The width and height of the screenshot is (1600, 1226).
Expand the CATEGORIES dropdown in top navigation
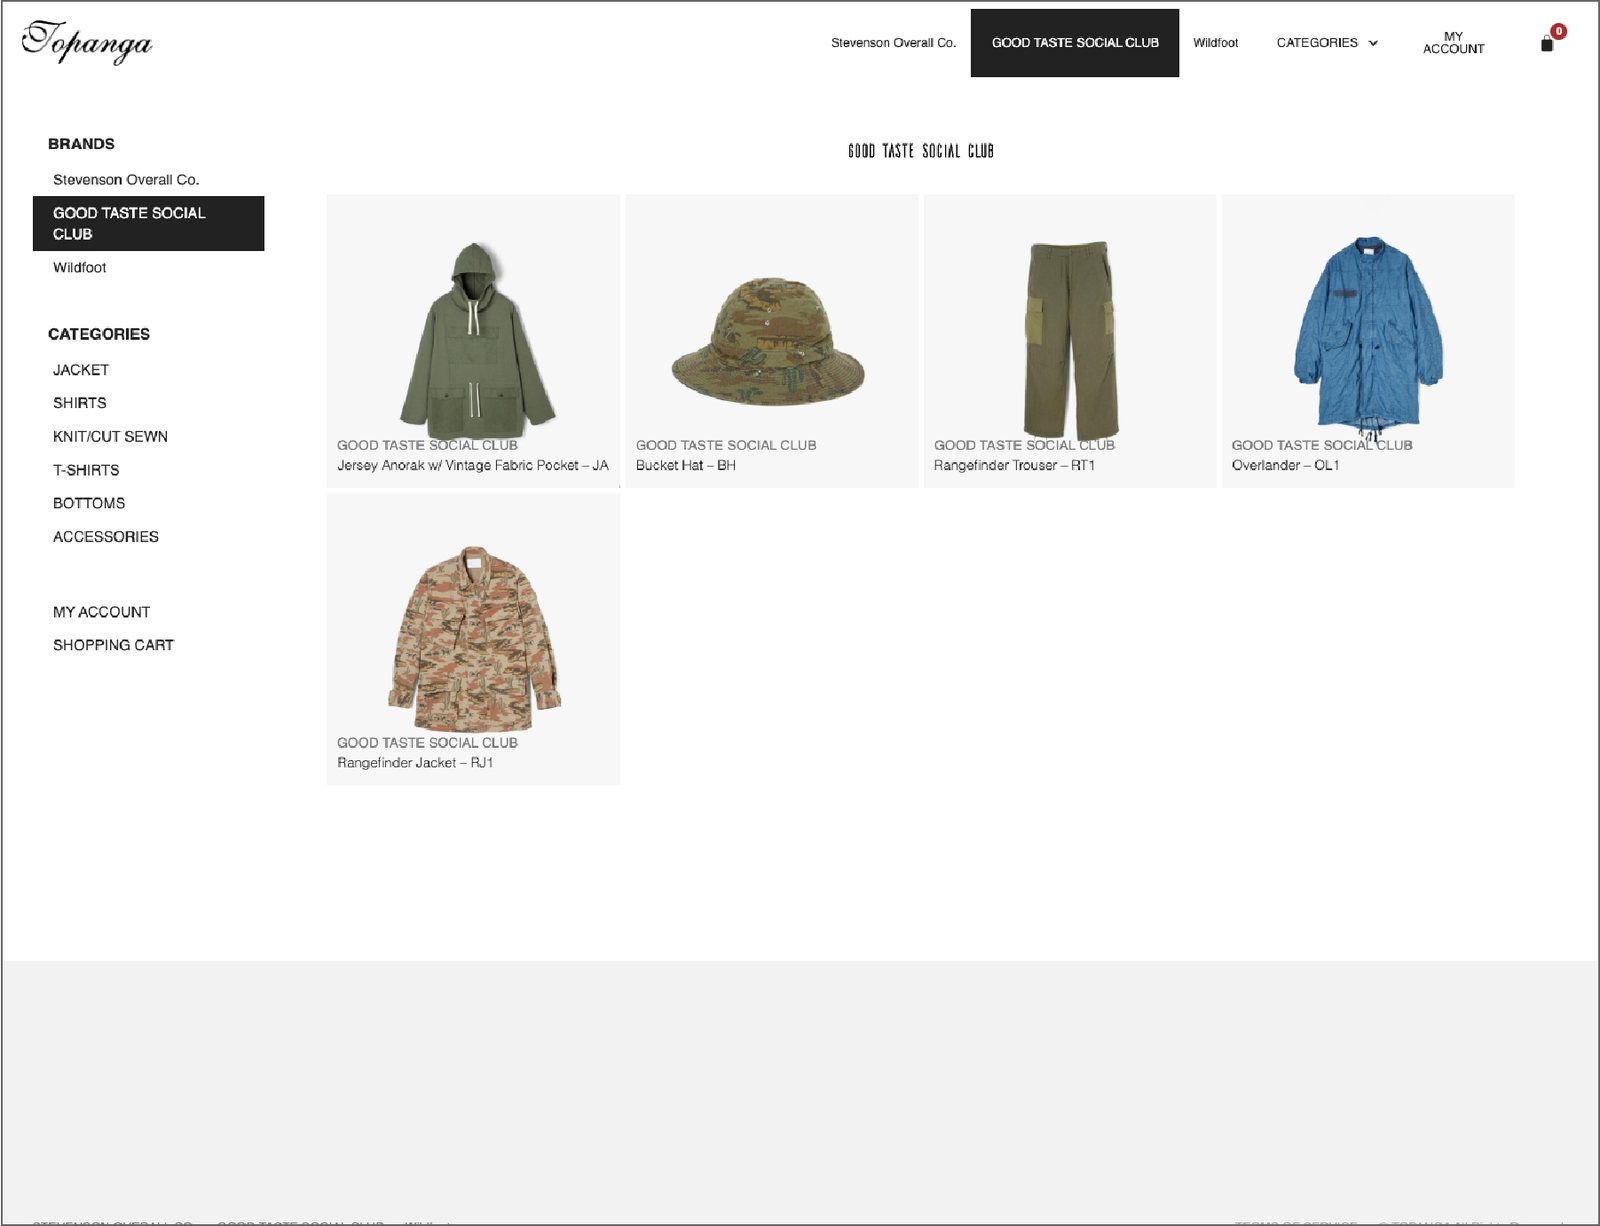click(x=1327, y=43)
